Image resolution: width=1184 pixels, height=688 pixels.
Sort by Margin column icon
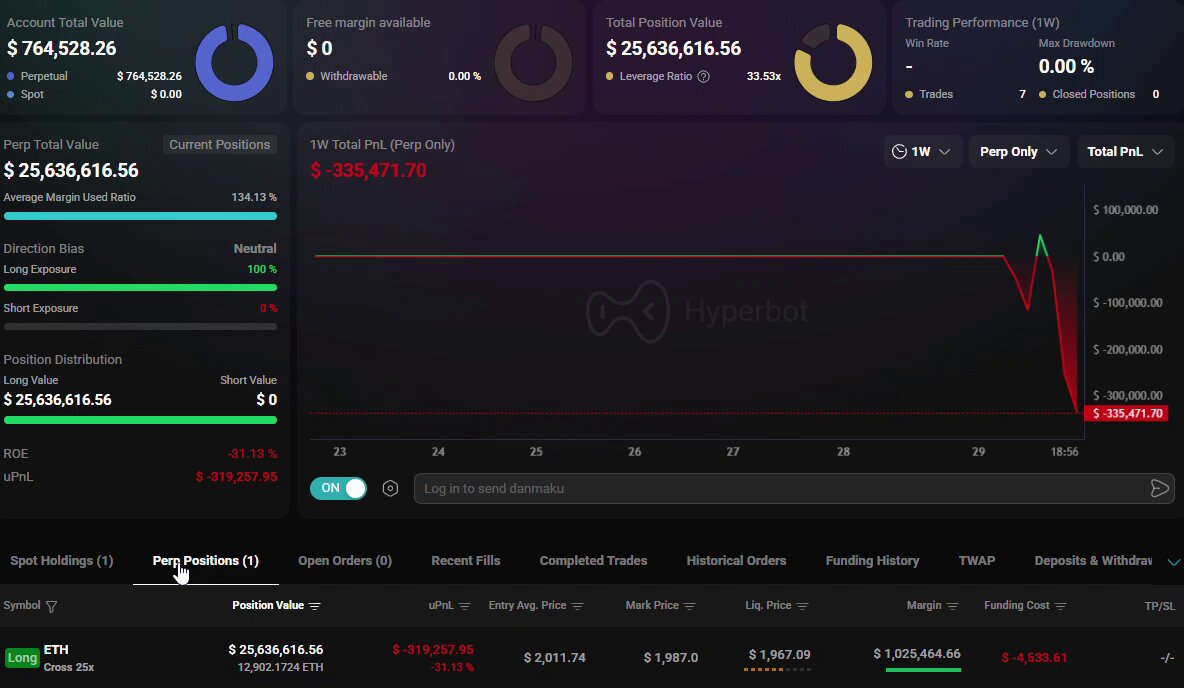pyautogui.click(x=953, y=606)
